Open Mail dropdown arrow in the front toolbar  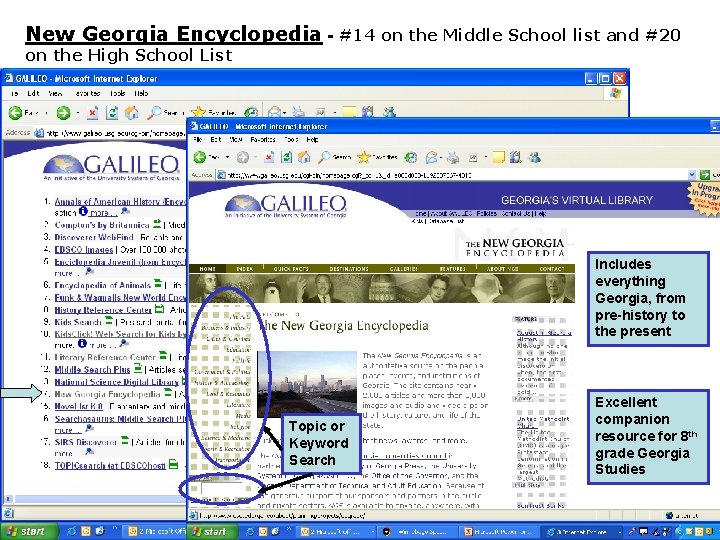(440, 158)
